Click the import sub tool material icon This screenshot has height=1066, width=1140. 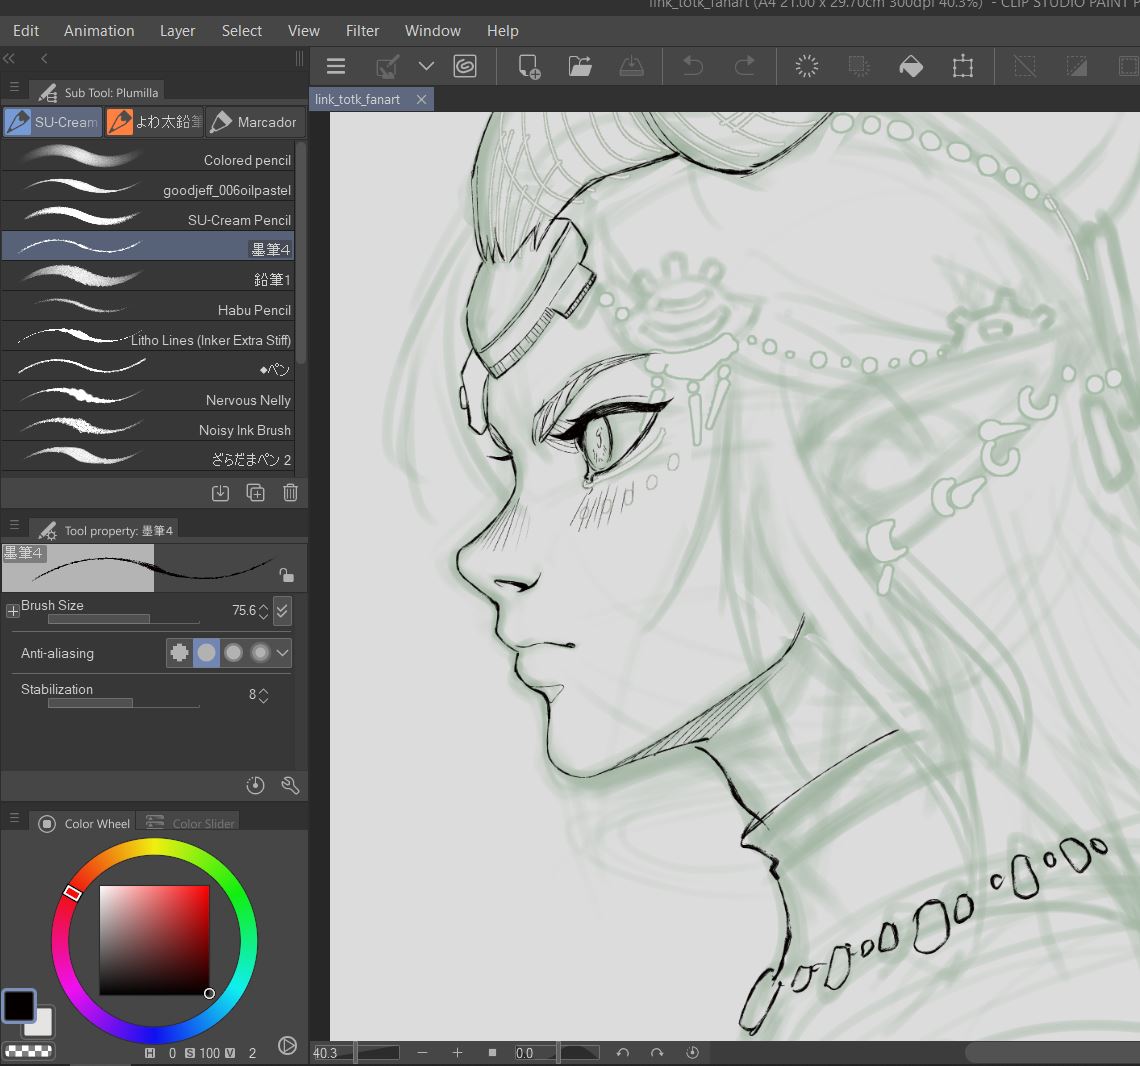(220, 493)
